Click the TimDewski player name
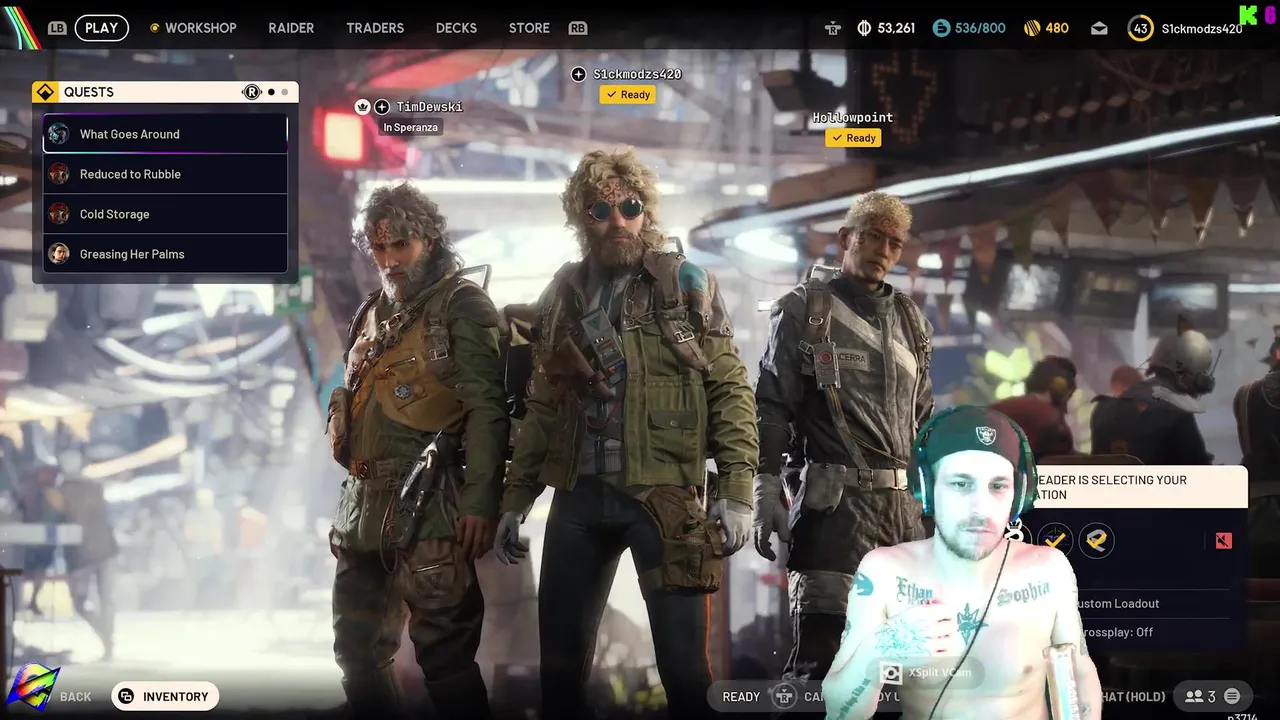 (430, 107)
